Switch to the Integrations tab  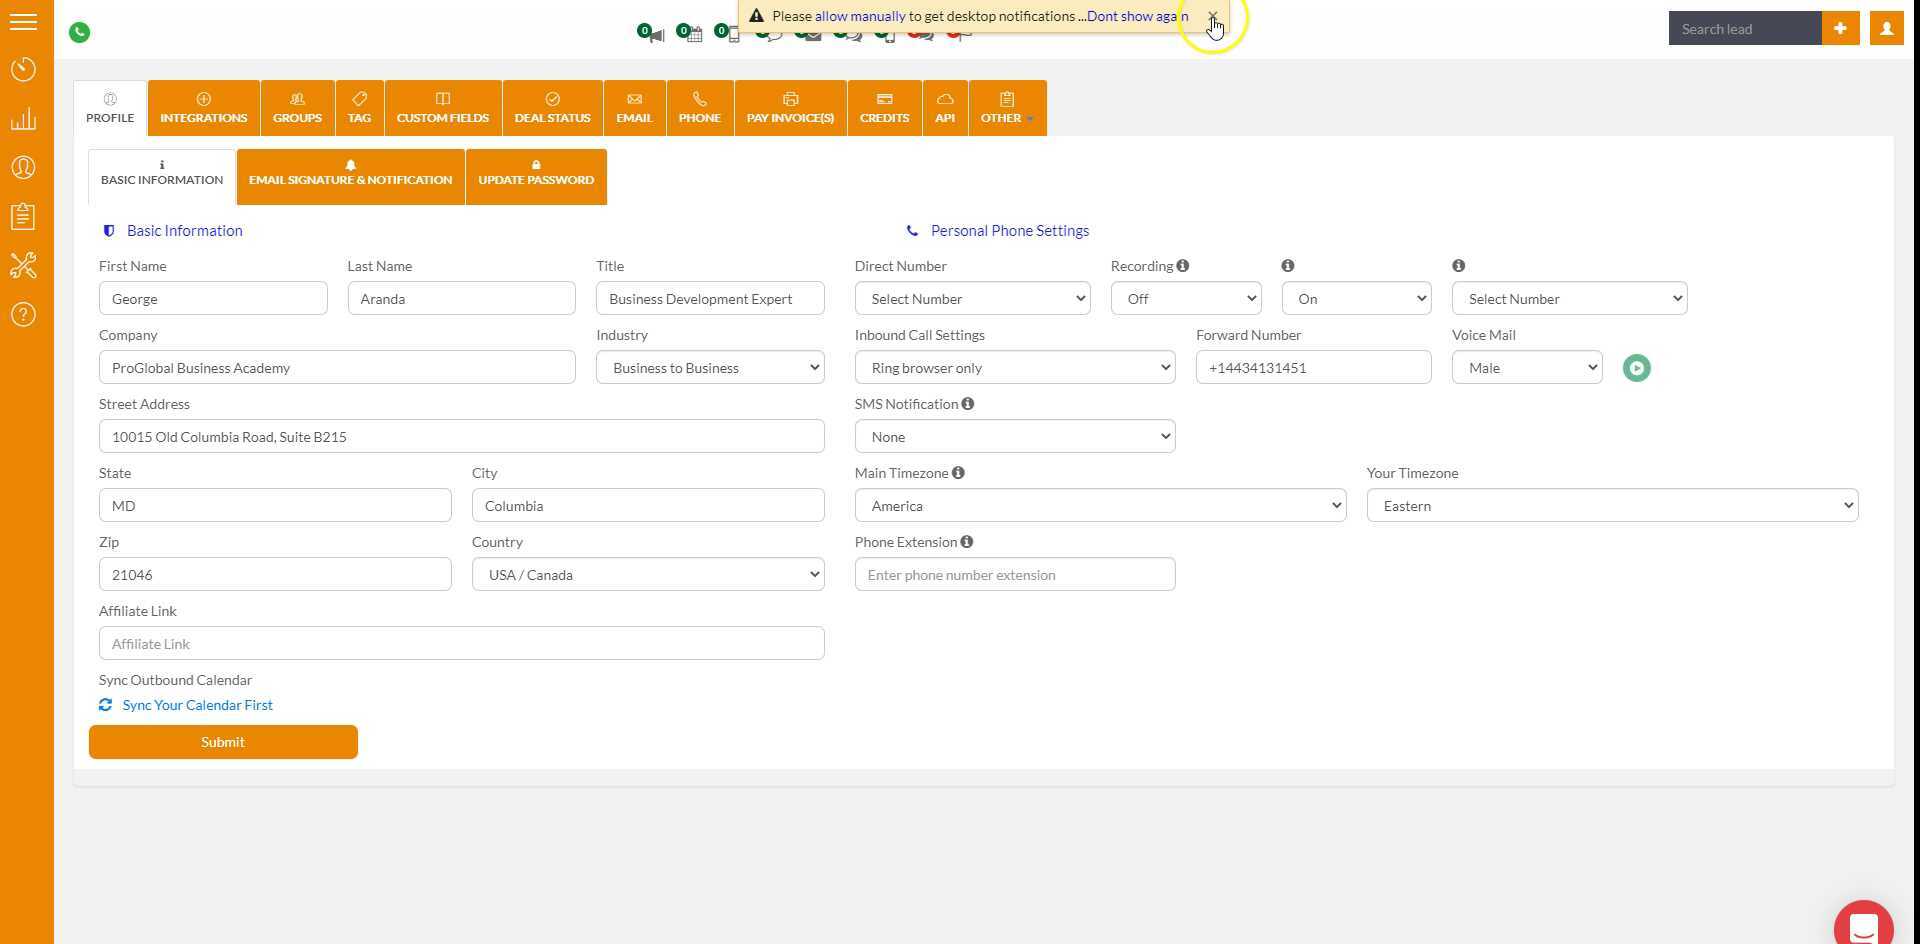(x=203, y=108)
